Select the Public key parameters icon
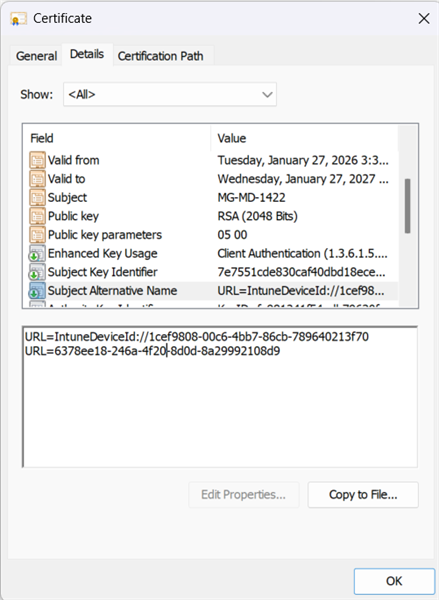Viewport: 439px width, 600px height. pos(38,235)
